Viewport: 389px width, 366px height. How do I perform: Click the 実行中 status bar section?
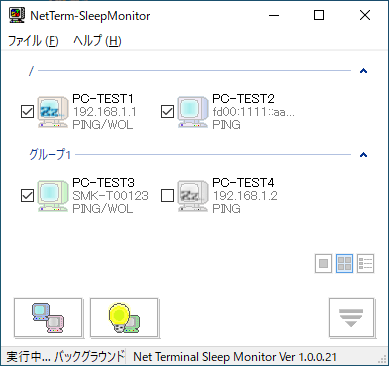pos(64,357)
